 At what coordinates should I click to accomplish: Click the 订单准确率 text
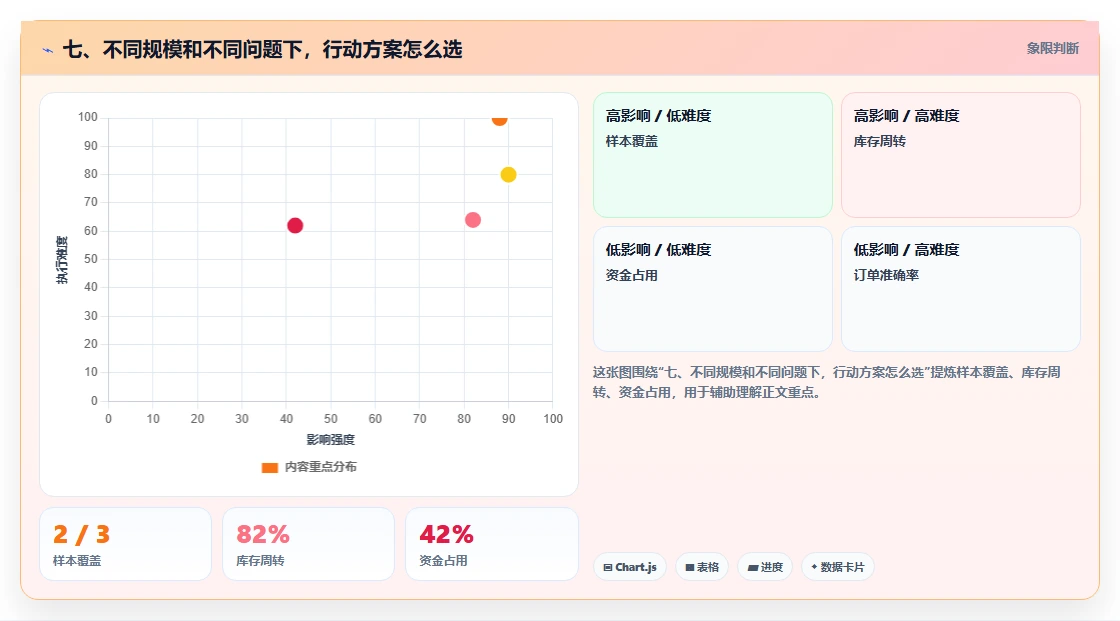click(x=886, y=275)
